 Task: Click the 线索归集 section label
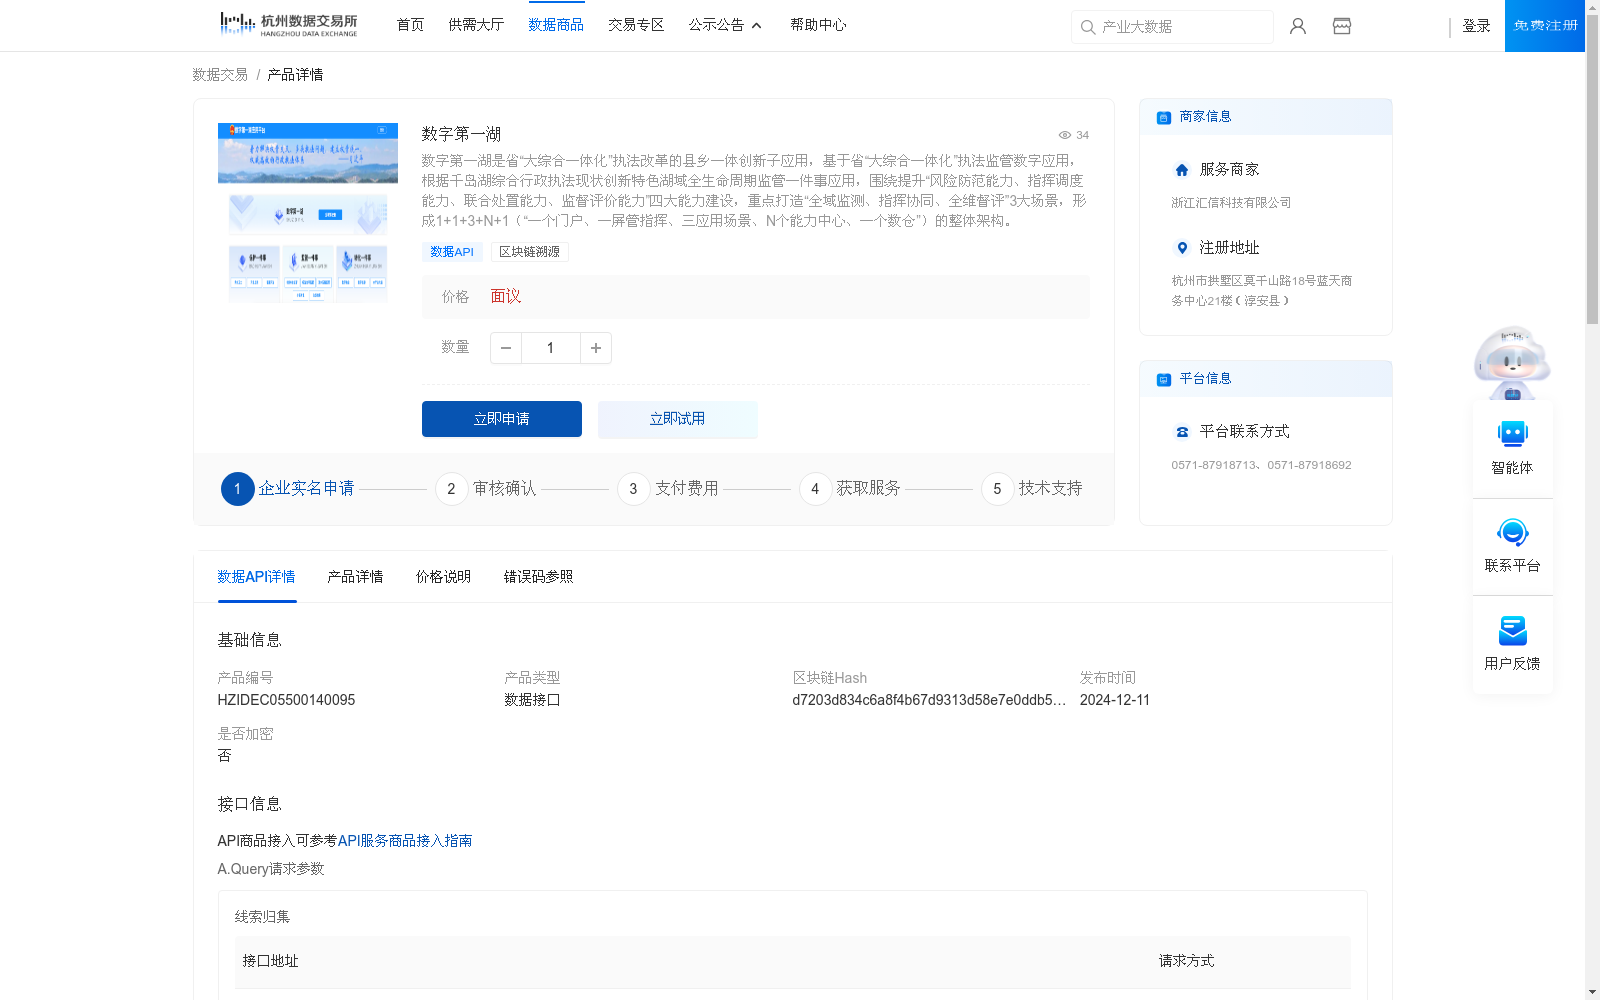(x=262, y=917)
